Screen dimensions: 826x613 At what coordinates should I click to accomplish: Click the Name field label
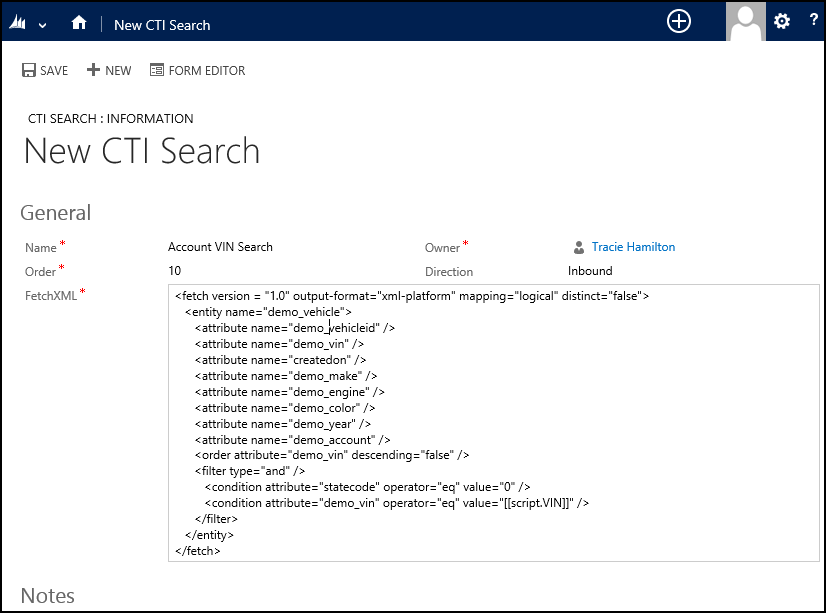(41, 248)
